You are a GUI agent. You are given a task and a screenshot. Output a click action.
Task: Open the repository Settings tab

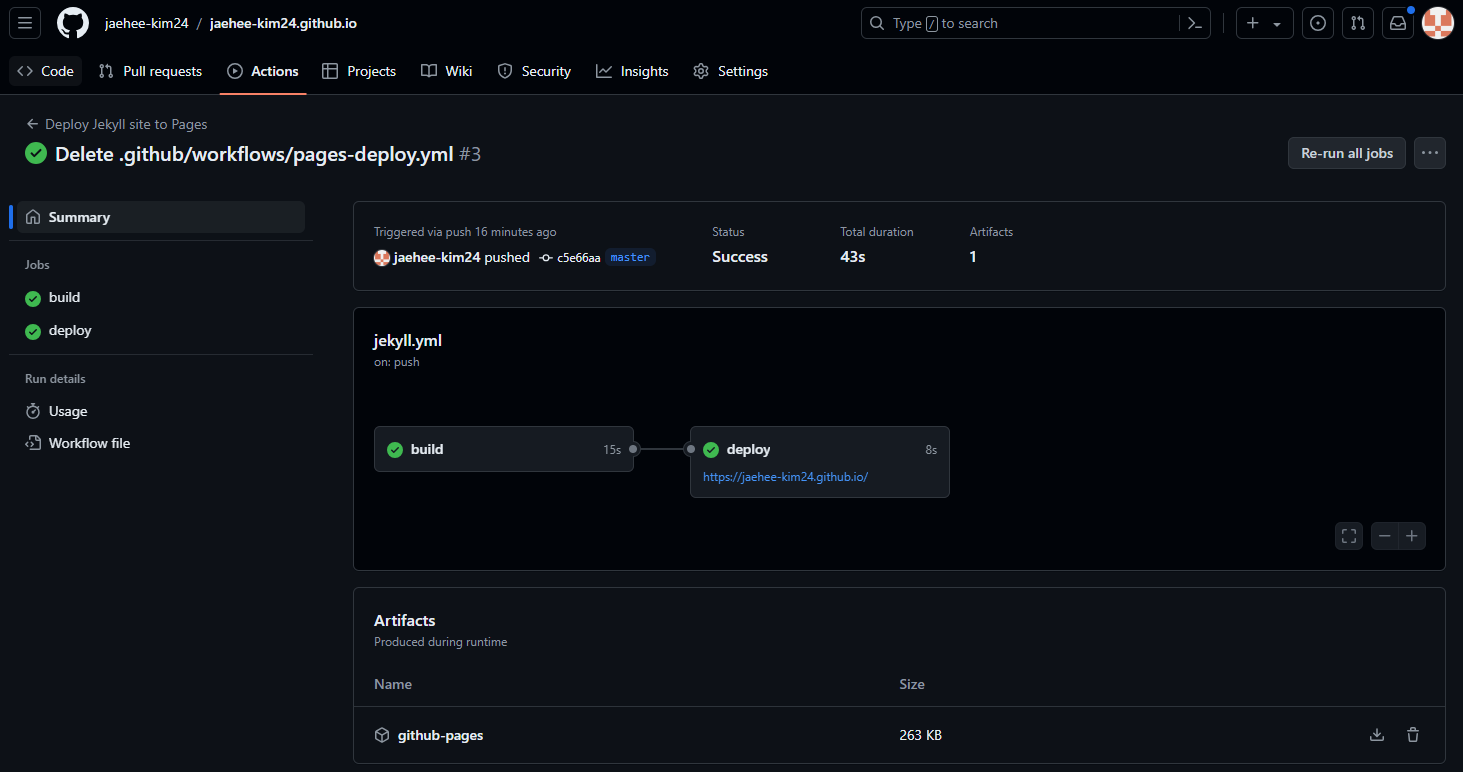[731, 71]
